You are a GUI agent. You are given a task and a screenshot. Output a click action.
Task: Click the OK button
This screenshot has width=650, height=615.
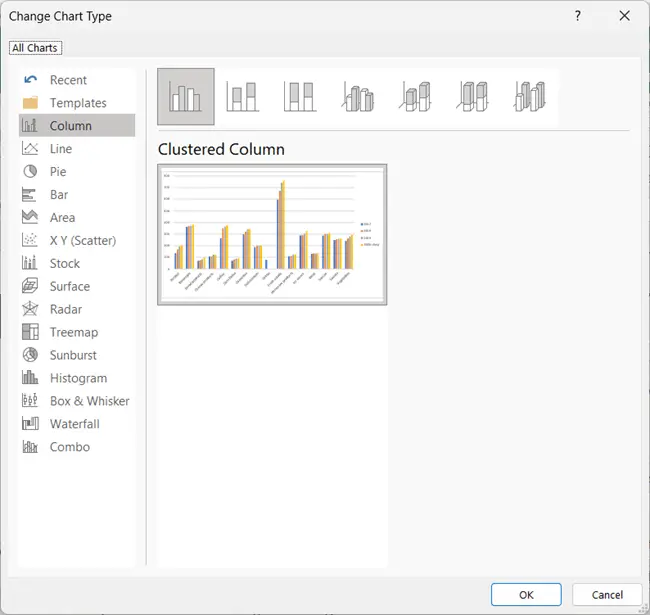[526, 595]
